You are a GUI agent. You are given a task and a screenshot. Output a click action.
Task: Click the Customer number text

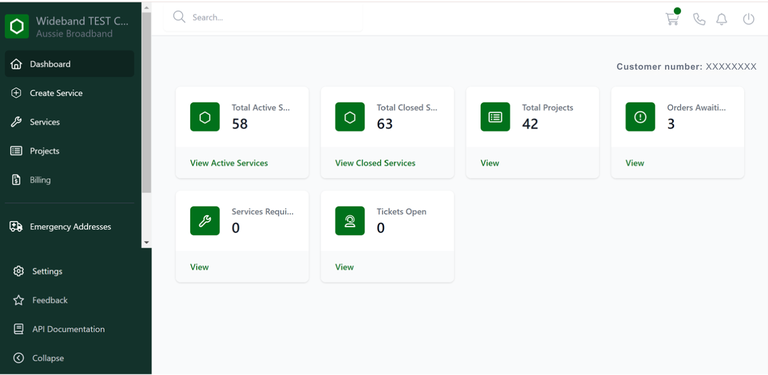686,67
